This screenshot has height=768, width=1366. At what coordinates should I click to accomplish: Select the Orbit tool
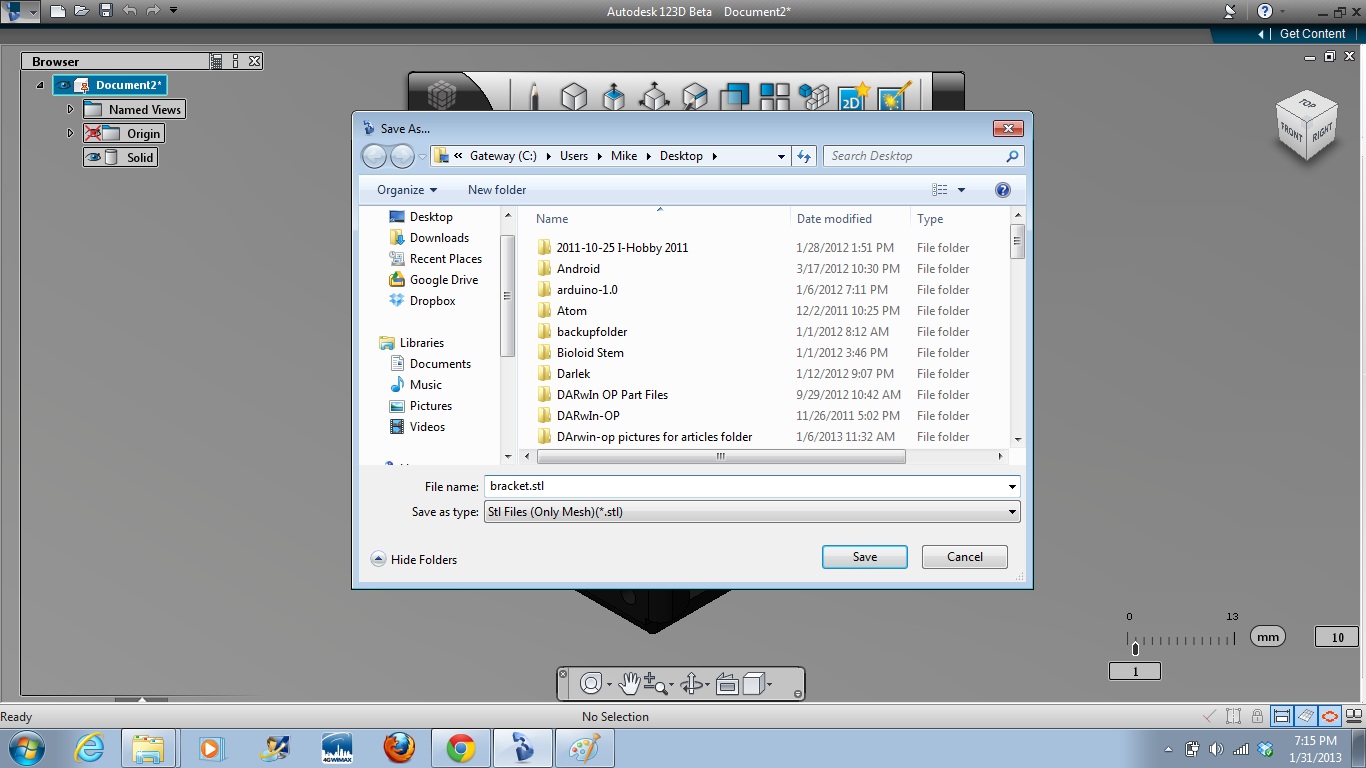coord(691,684)
